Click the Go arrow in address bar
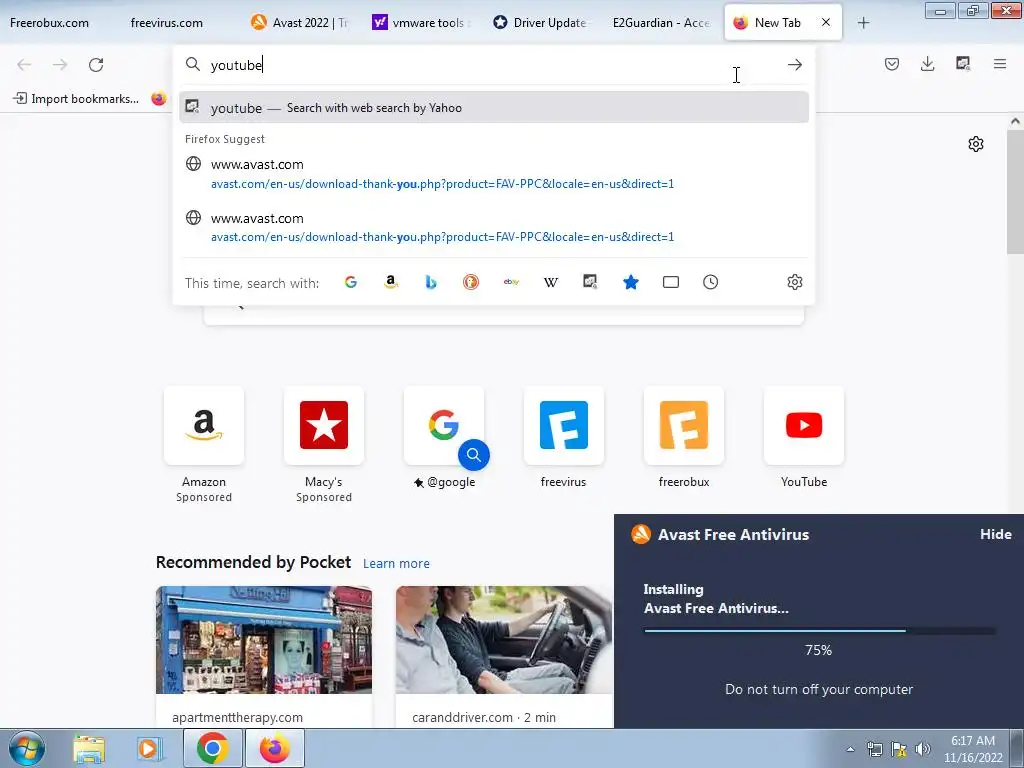The width and height of the screenshot is (1024, 768). pyautogui.click(x=795, y=65)
